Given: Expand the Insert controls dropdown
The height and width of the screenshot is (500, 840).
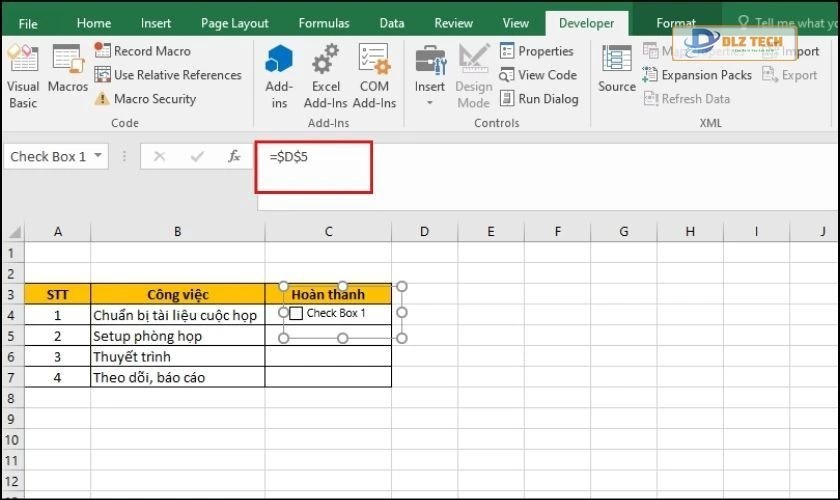Looking at the screenshot, I should click(430, 100).
